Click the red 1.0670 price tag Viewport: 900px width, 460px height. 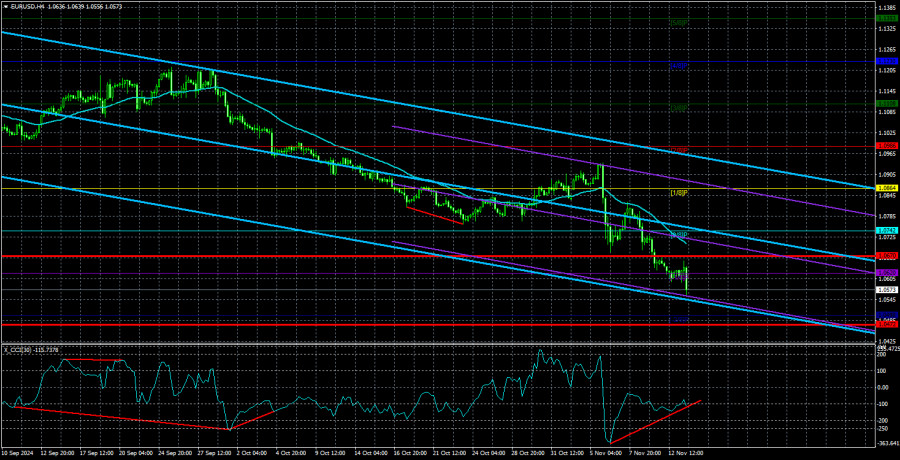(887, 256)
